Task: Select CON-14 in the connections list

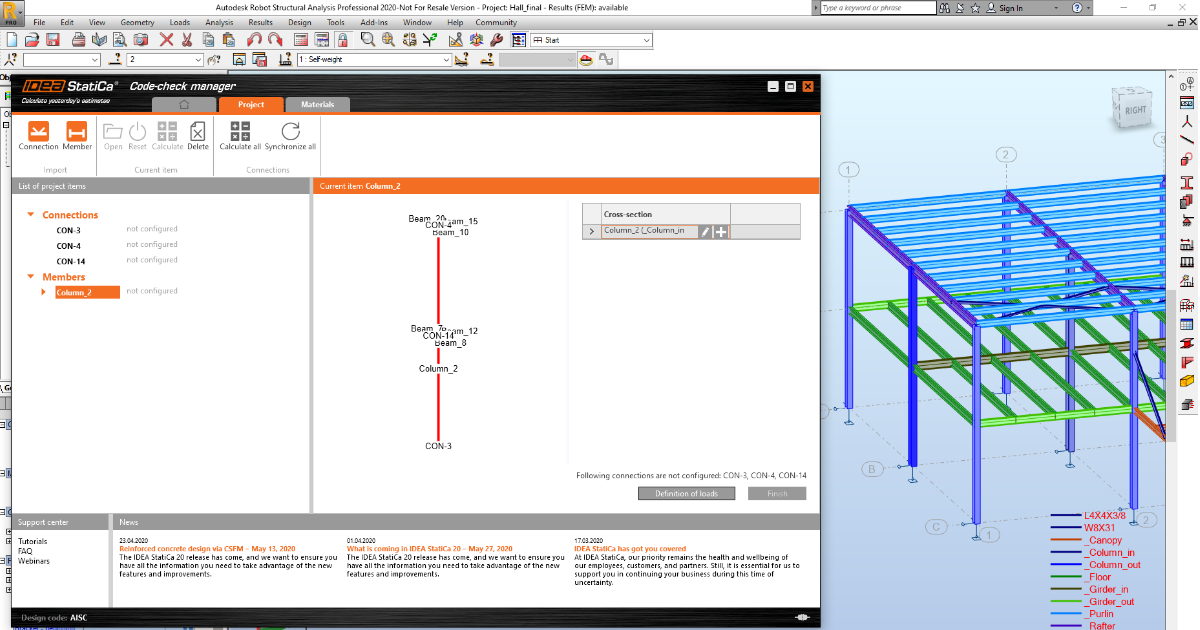Action: pos(70,261)
